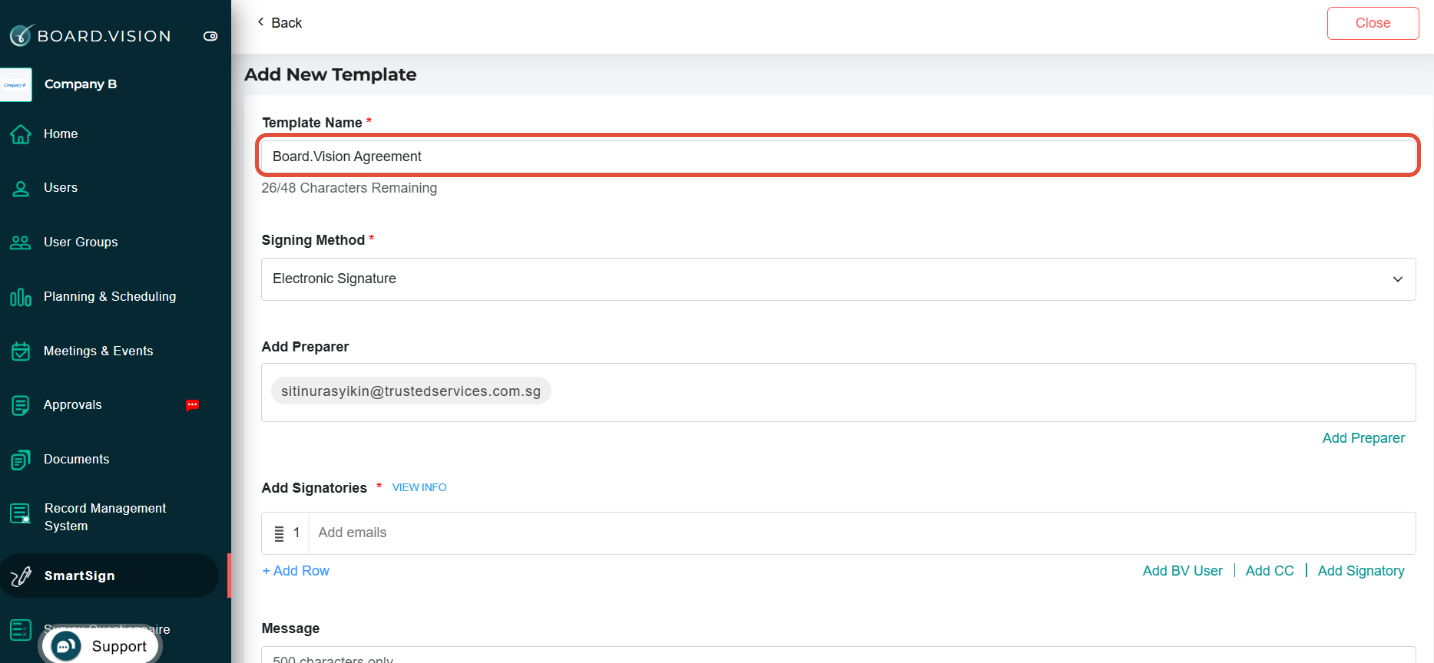Select Company B in the sidebar

(80, 84)
